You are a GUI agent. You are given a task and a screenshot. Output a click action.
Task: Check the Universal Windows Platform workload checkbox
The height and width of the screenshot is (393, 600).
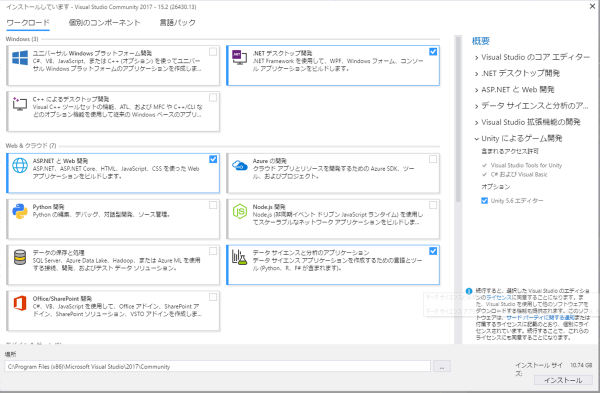coord(213,52)
